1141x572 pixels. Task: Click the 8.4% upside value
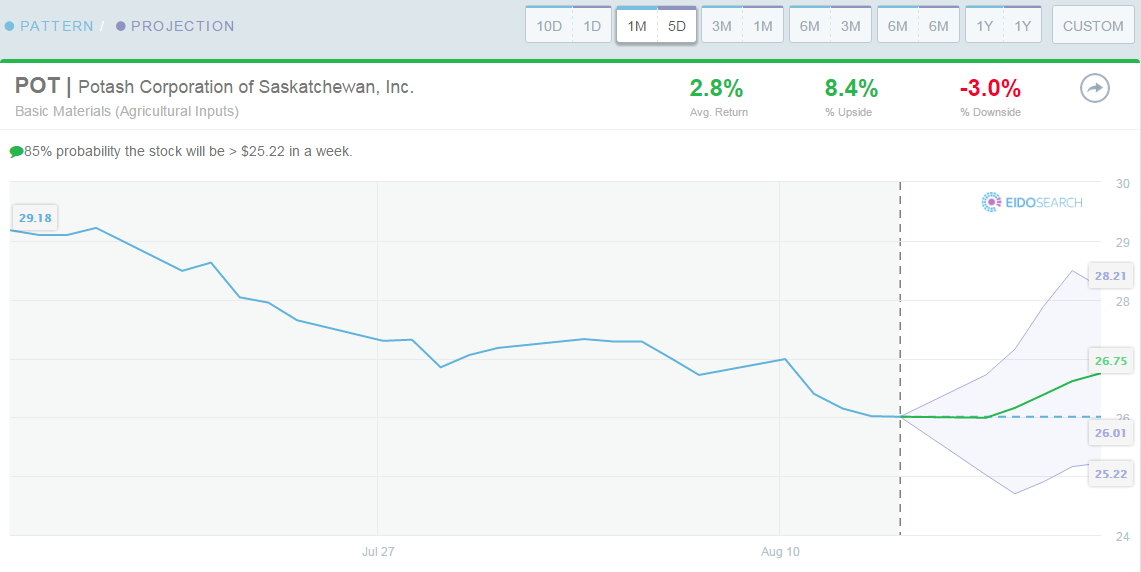coord(851,88)
